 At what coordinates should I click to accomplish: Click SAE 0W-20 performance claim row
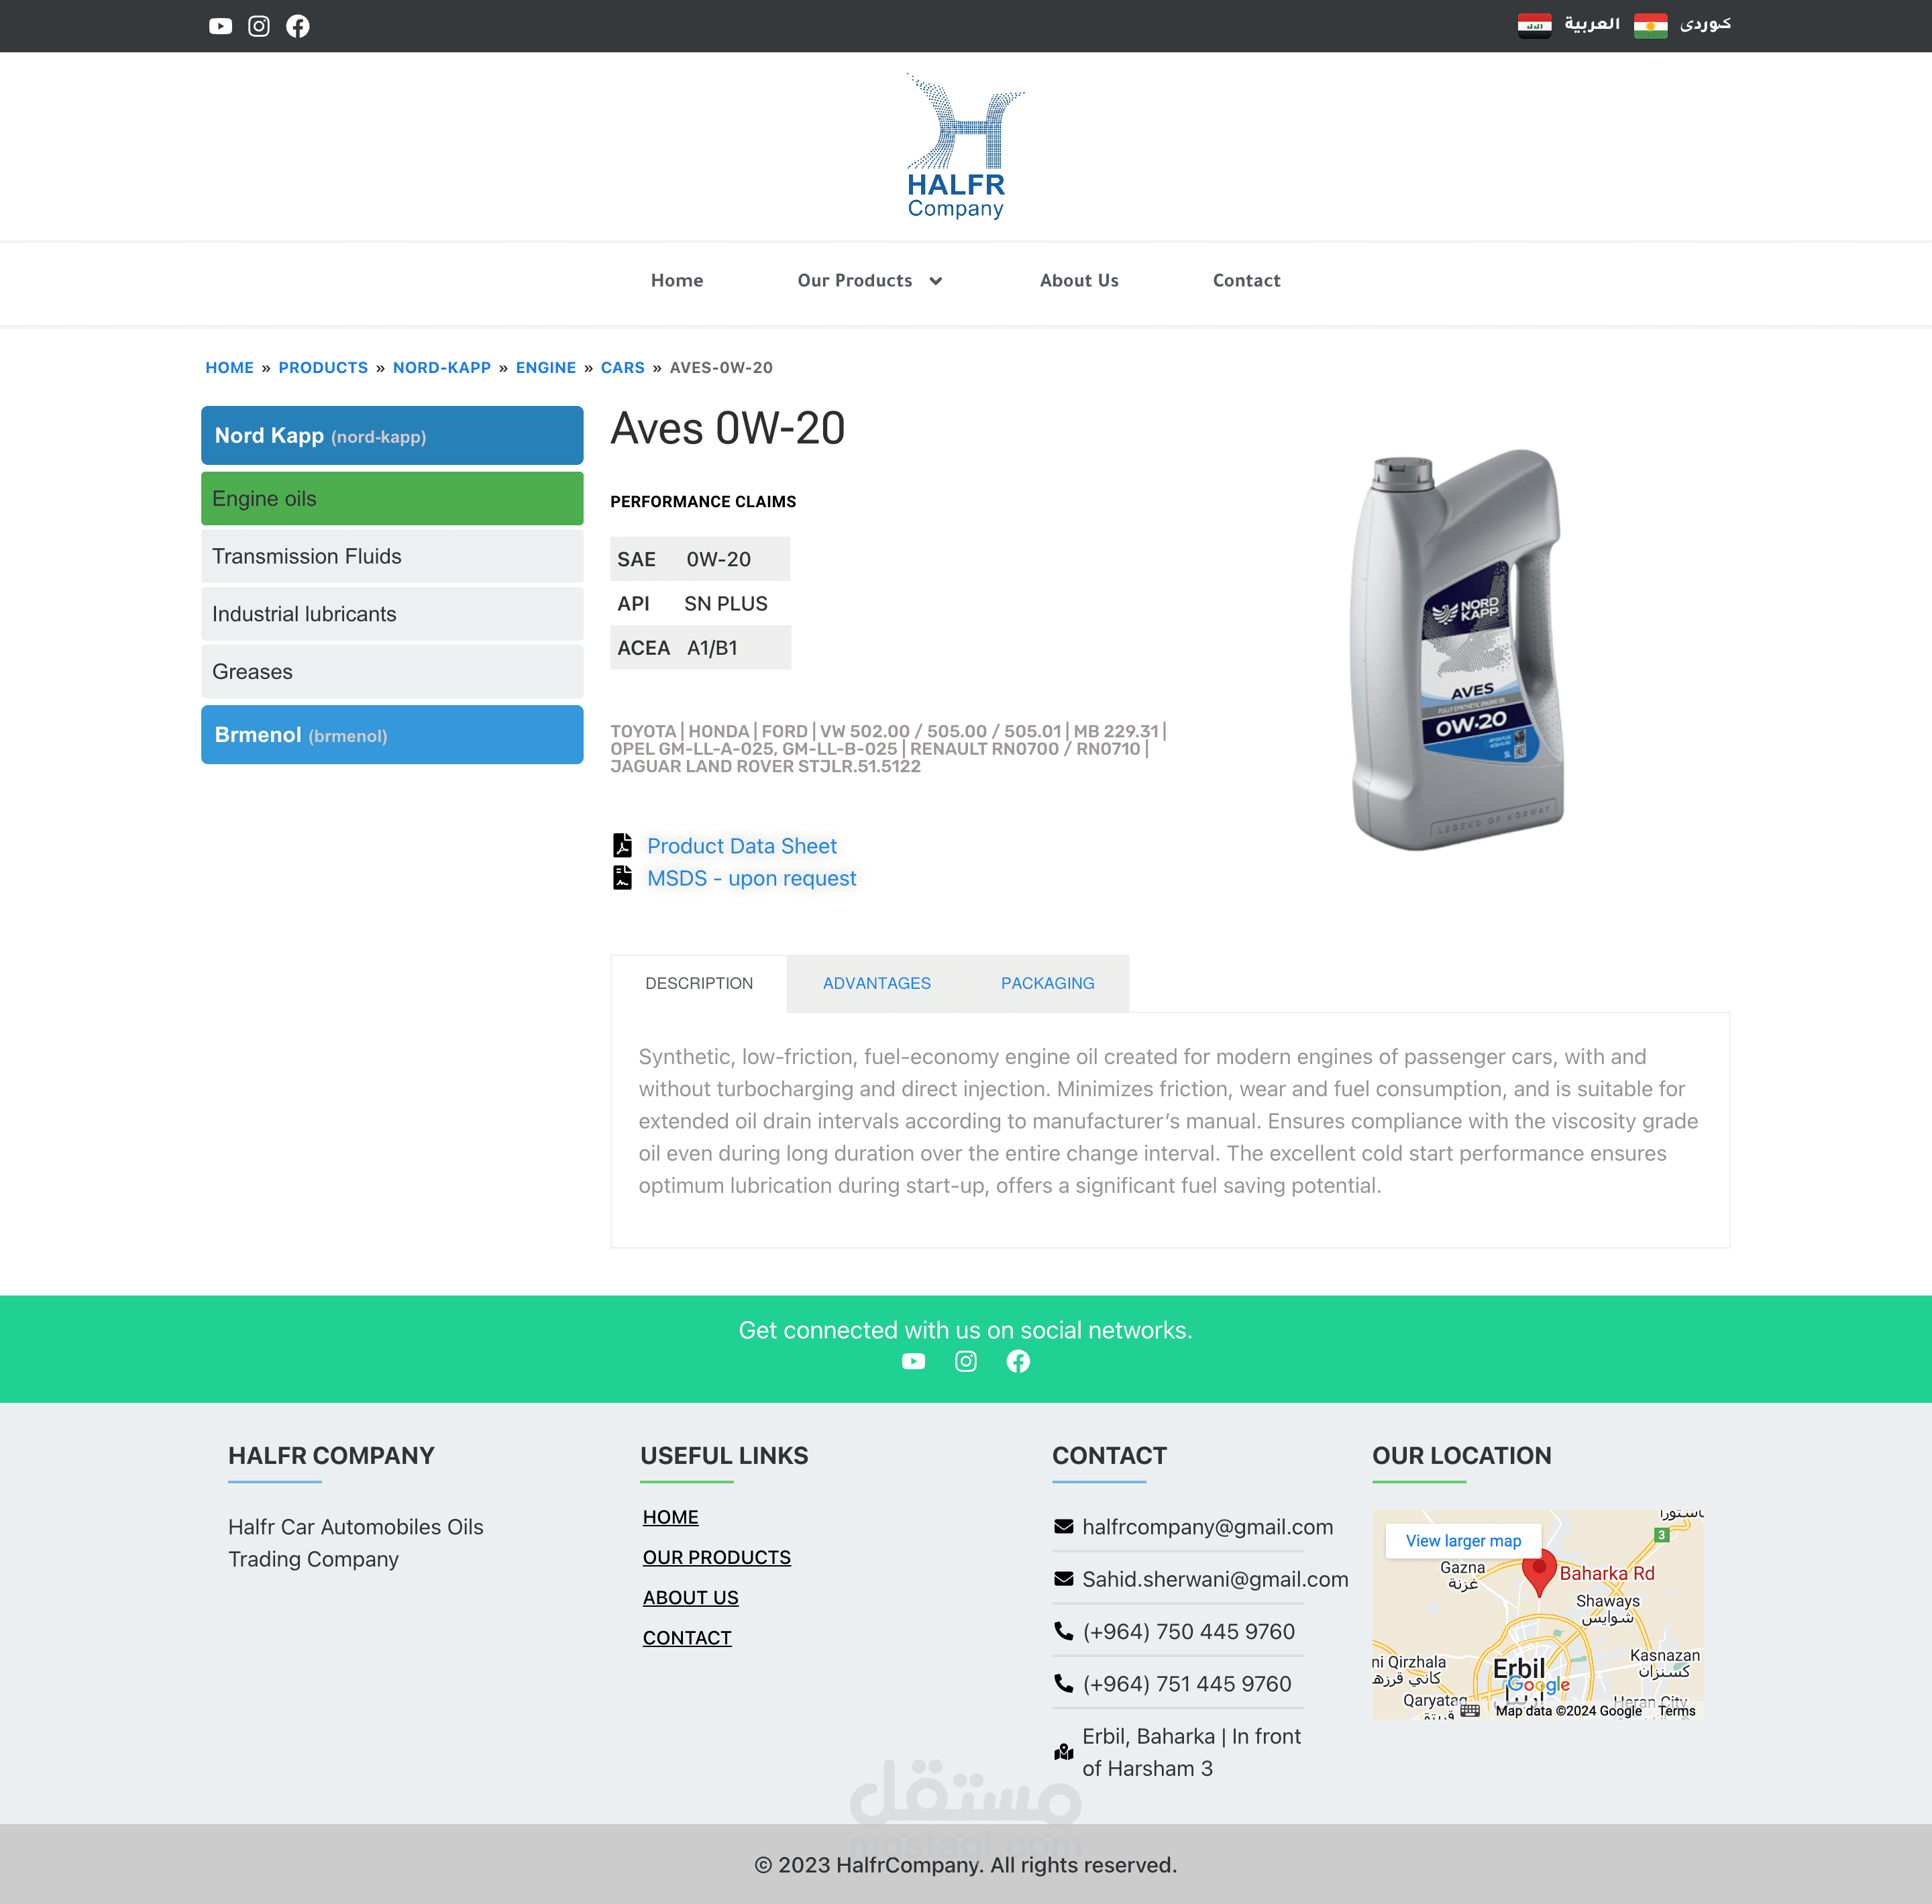(x=700, y=559)
